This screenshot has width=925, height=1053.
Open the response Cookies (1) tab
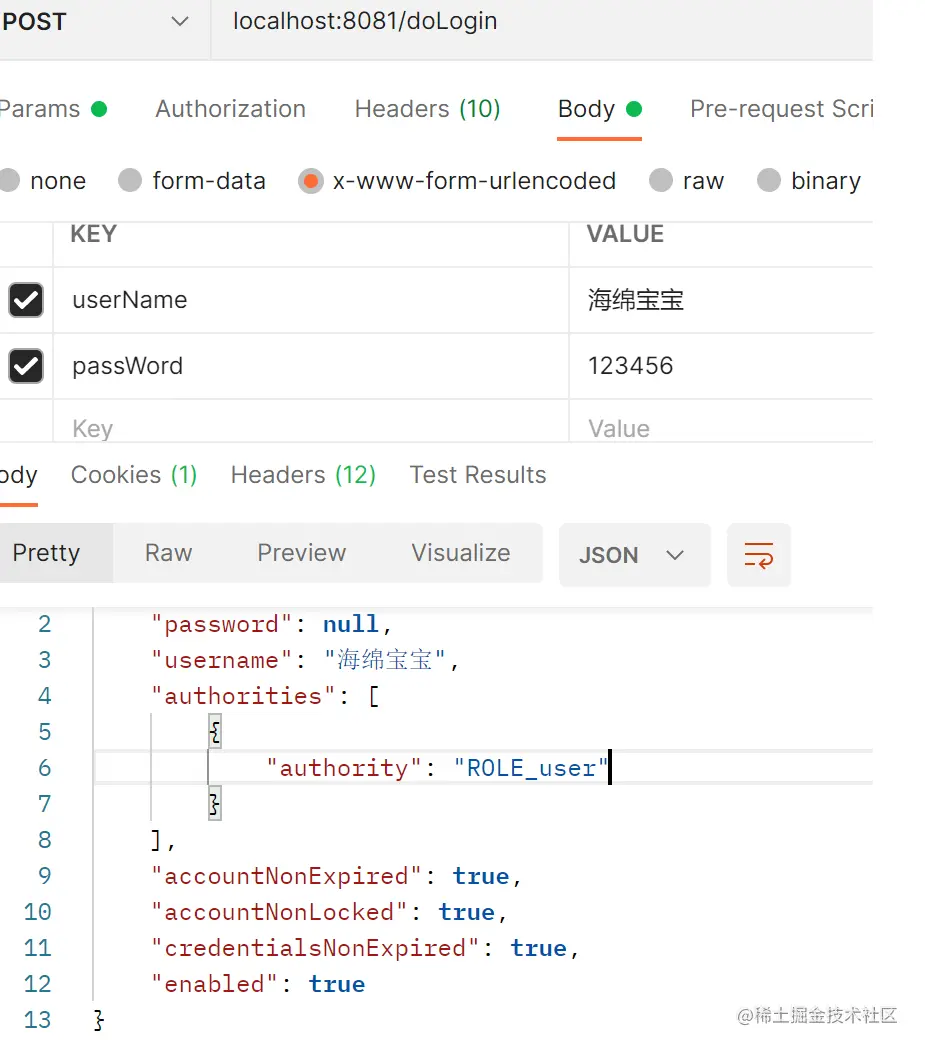(134, 475)
